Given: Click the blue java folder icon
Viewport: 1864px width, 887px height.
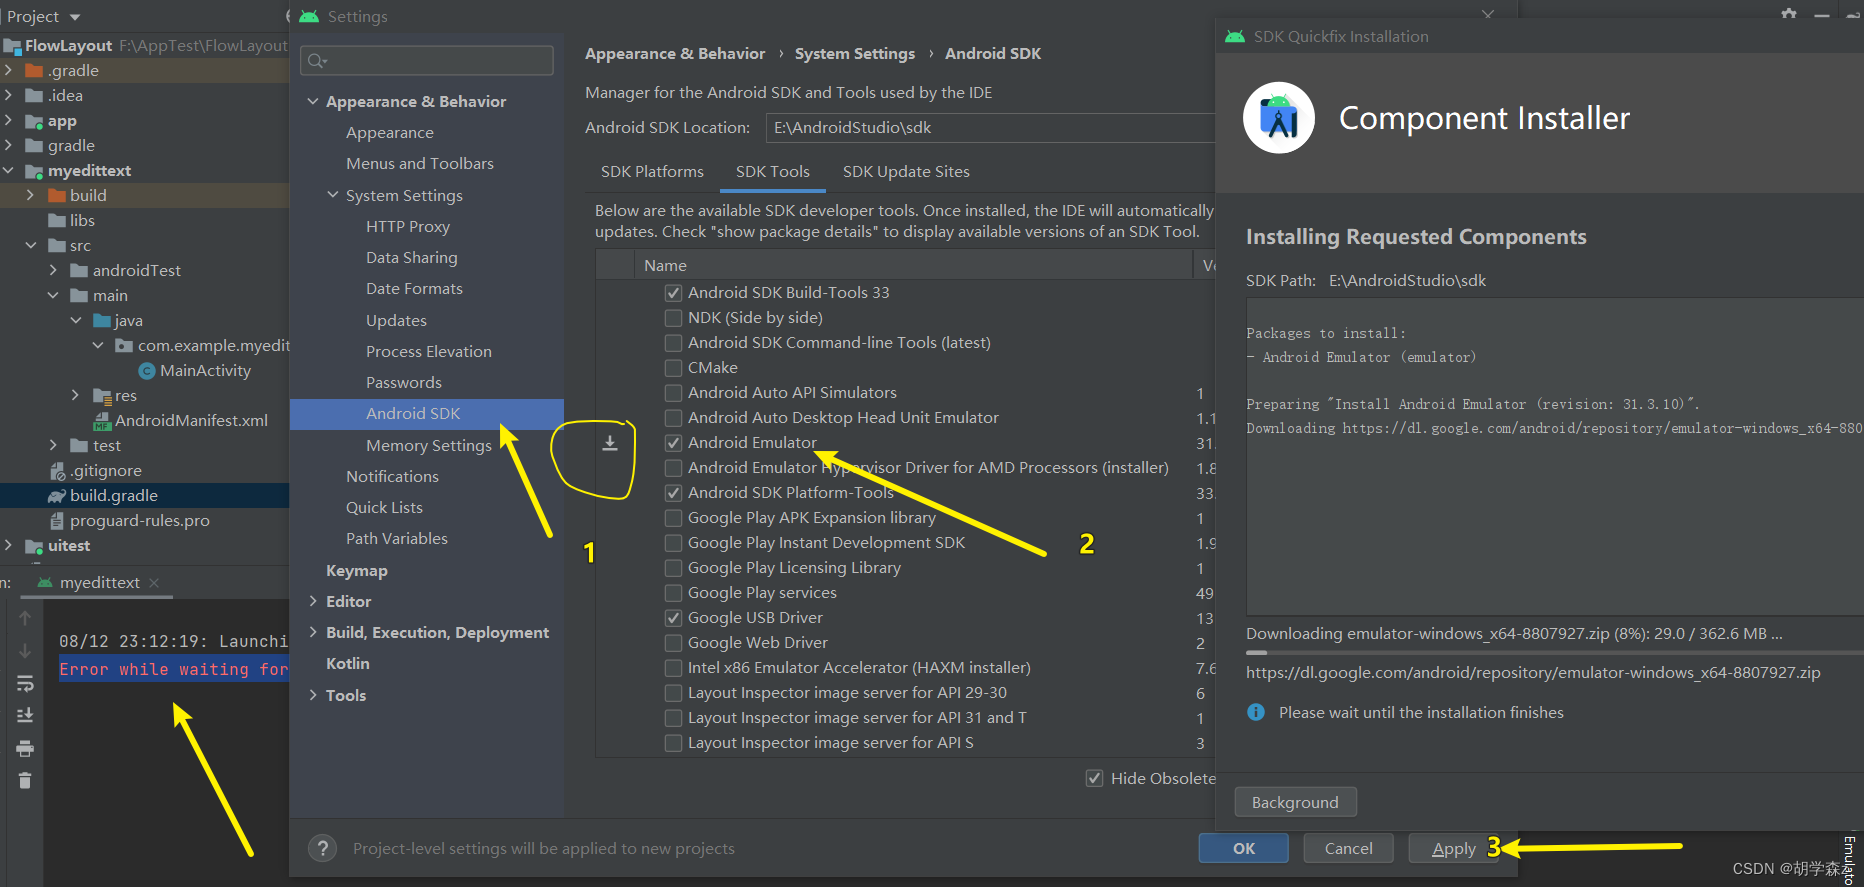Looking at the screenshot, I should pos(102,321).
